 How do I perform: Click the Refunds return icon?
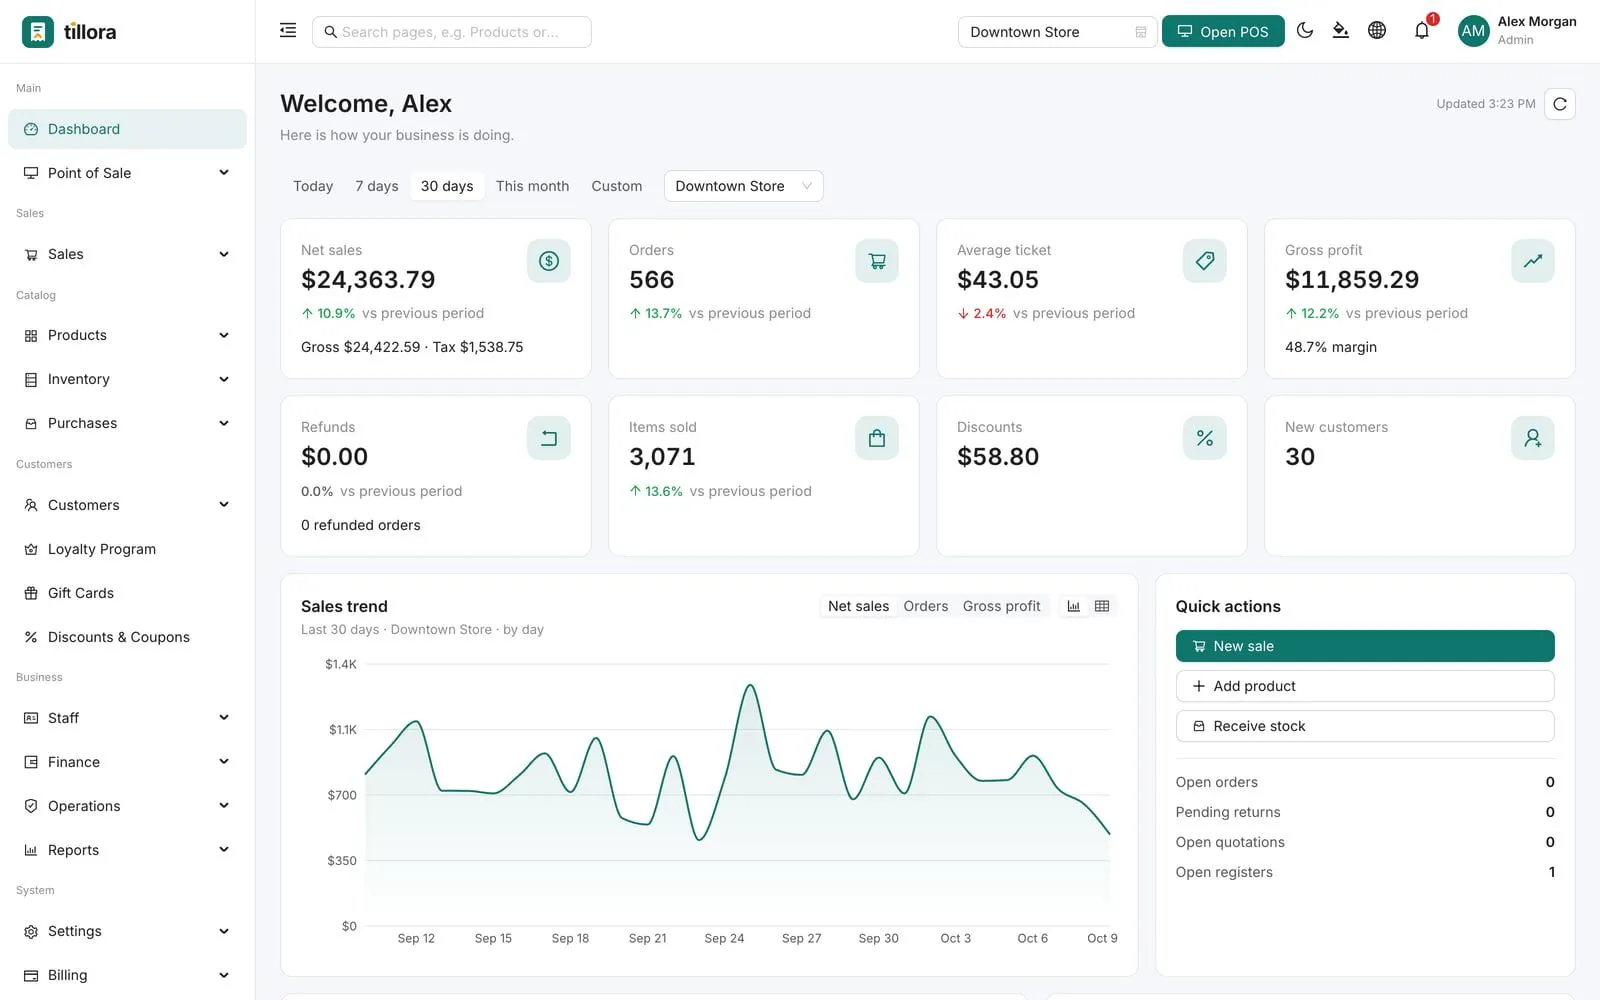(549, 438)
